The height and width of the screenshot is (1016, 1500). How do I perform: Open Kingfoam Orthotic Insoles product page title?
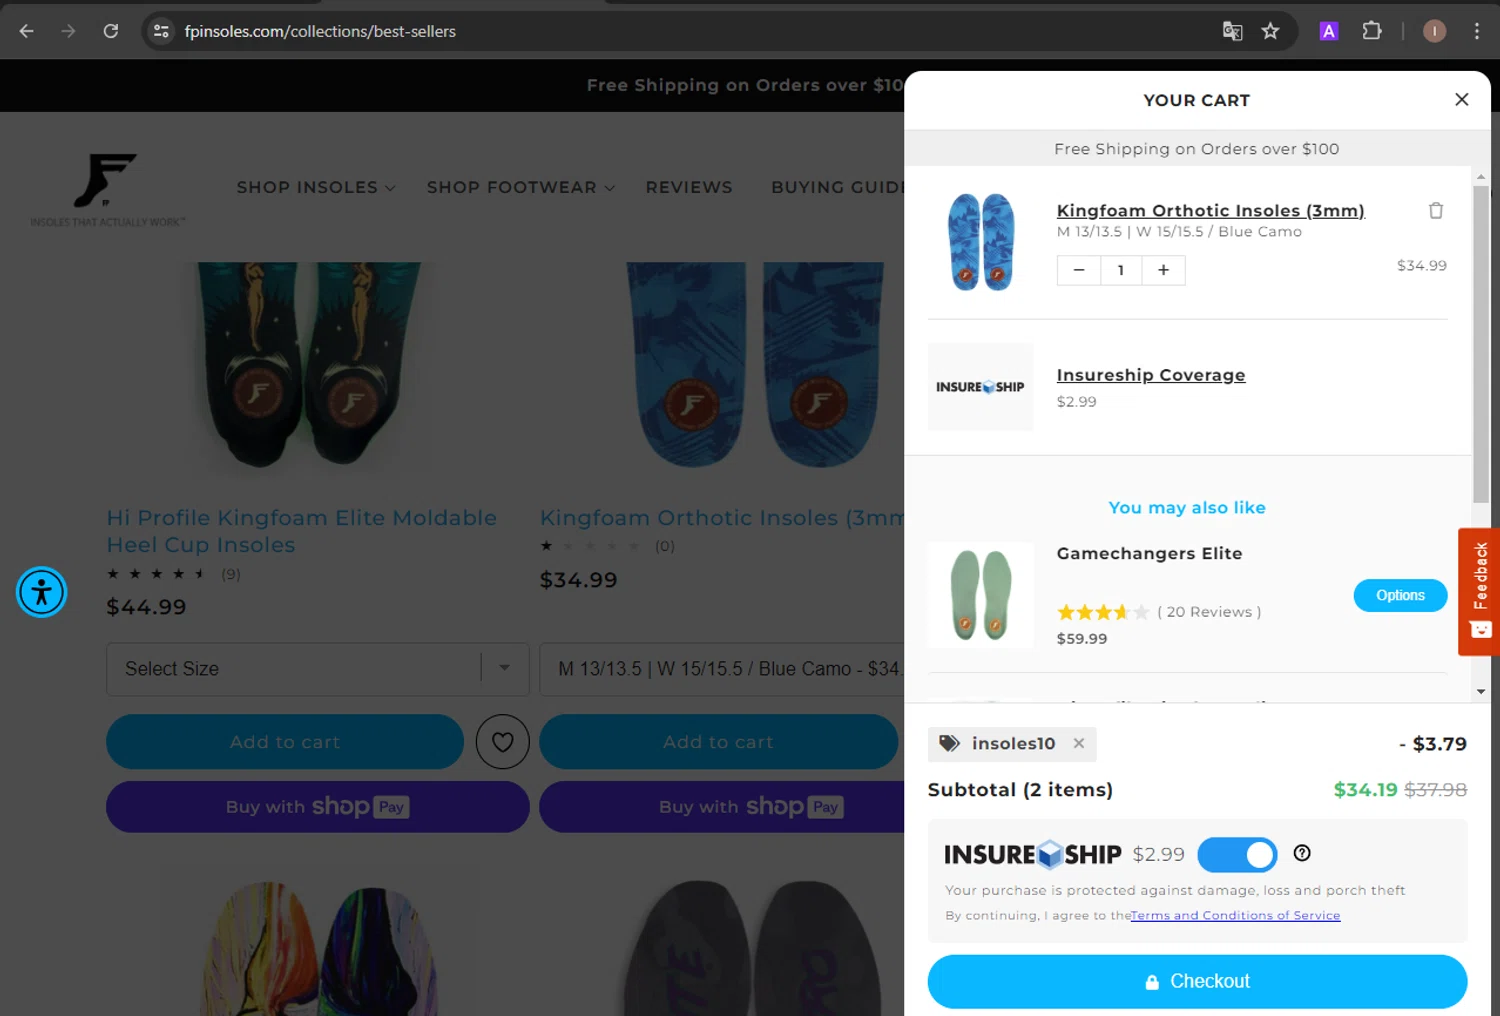[722, 518]
